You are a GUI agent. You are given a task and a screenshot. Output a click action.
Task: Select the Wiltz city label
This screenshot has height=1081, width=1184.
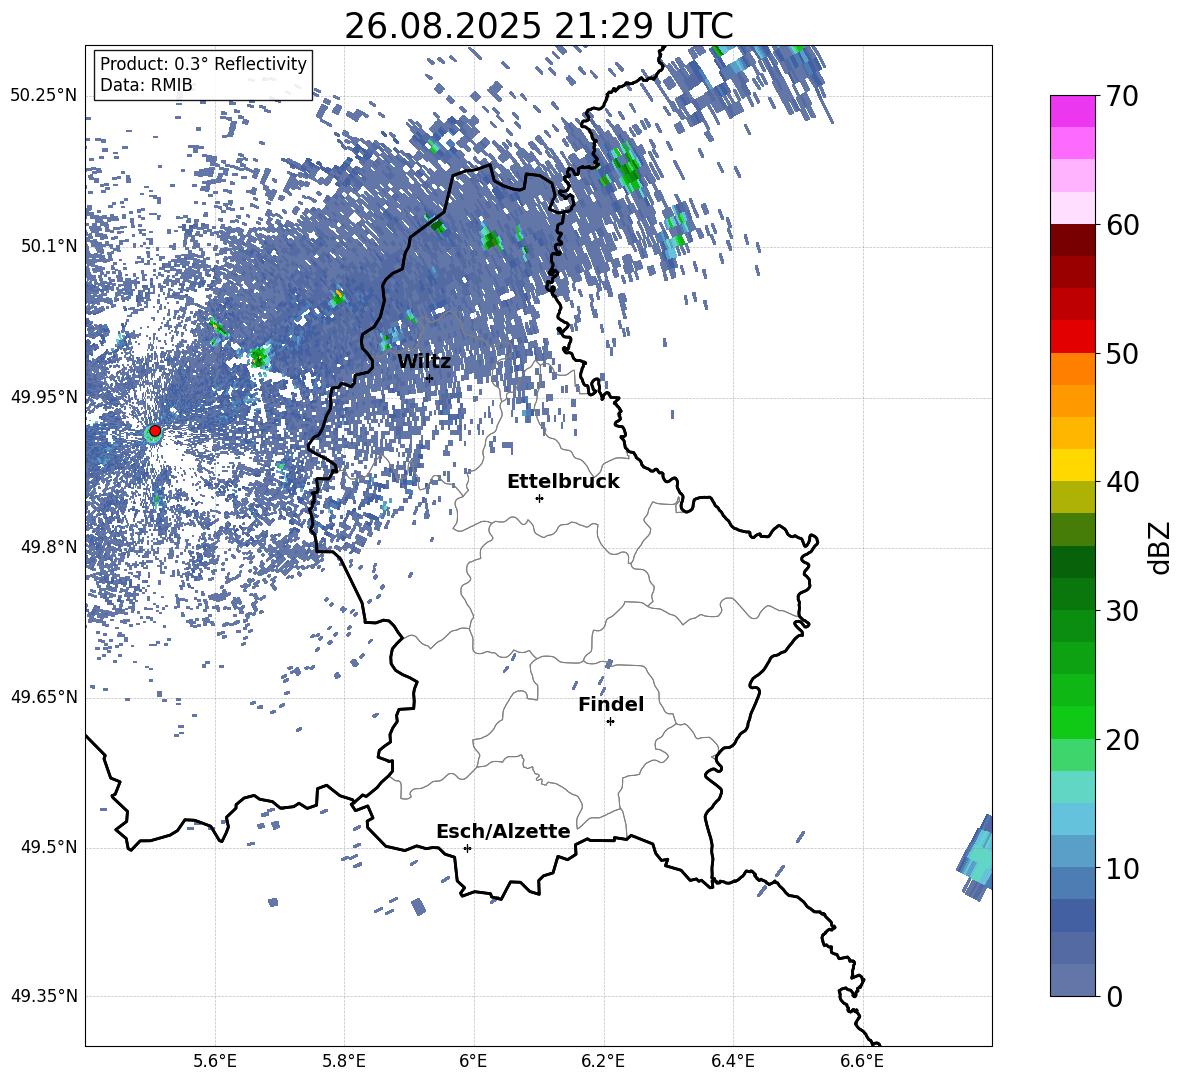[424, 361]
